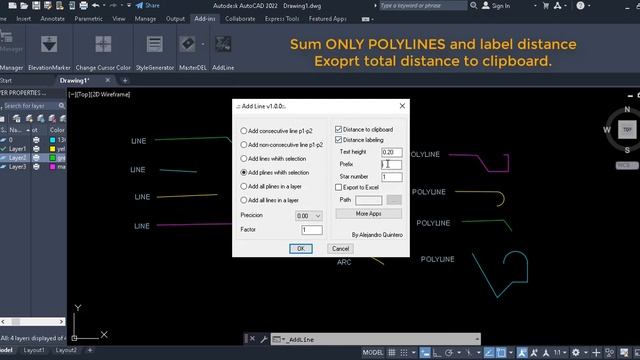
Task: Open the StyleGenerator add-in
Action: [155, 44]
